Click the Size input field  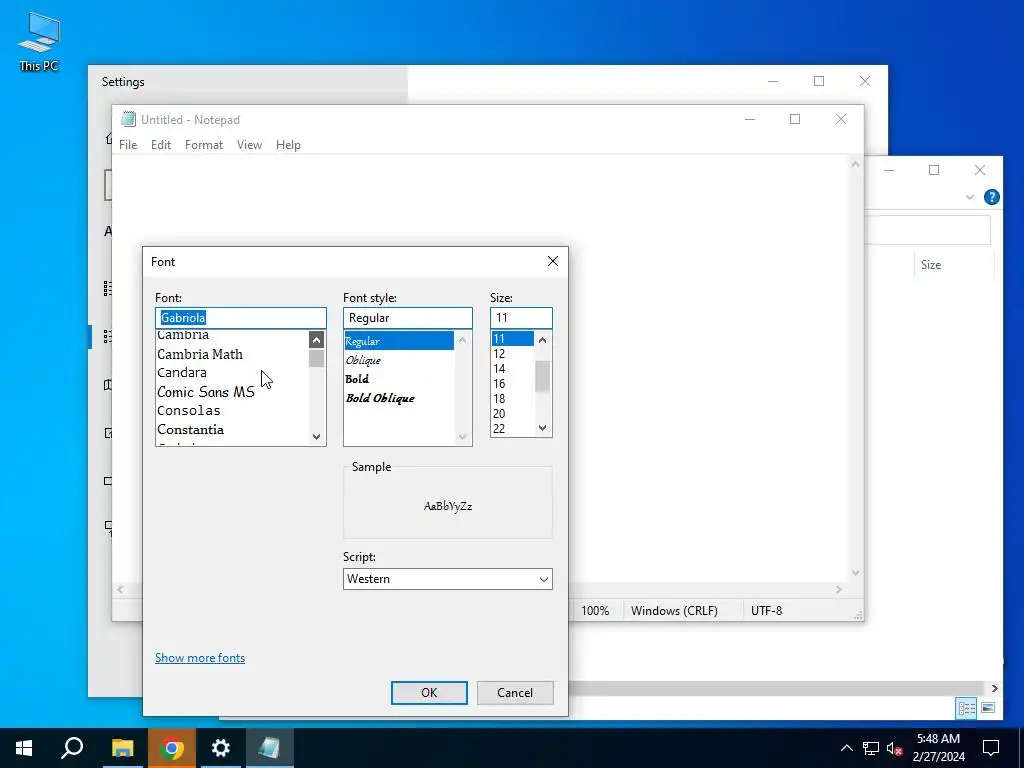click(x=521, y=317)
